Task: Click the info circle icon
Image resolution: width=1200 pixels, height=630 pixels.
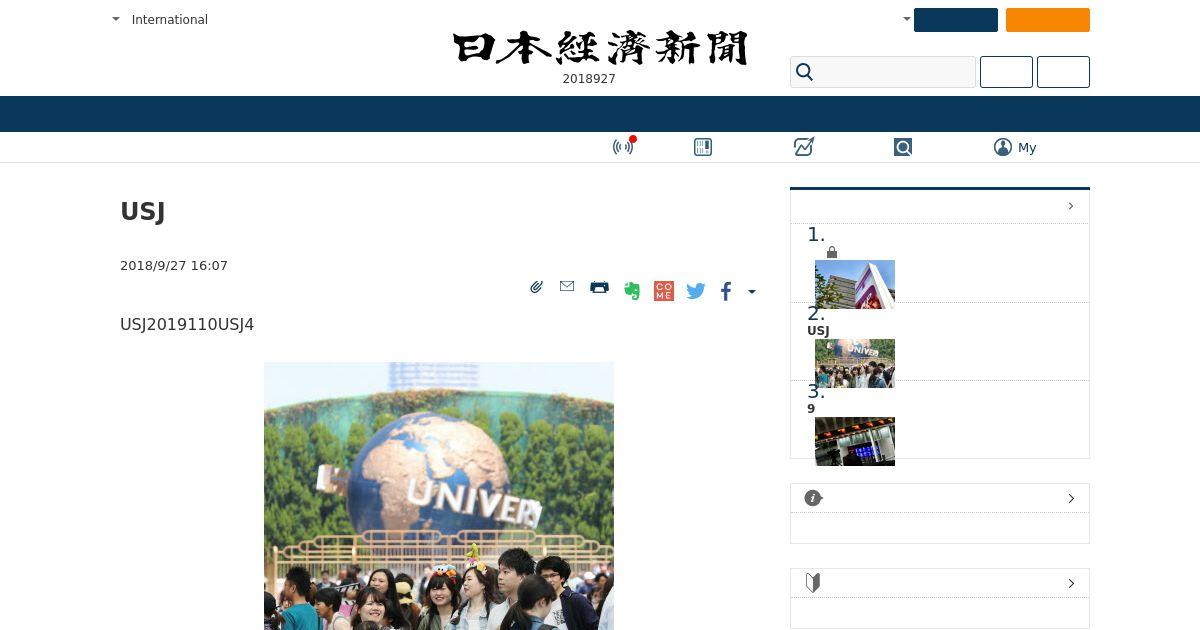Action: click(x=813, y=498)
